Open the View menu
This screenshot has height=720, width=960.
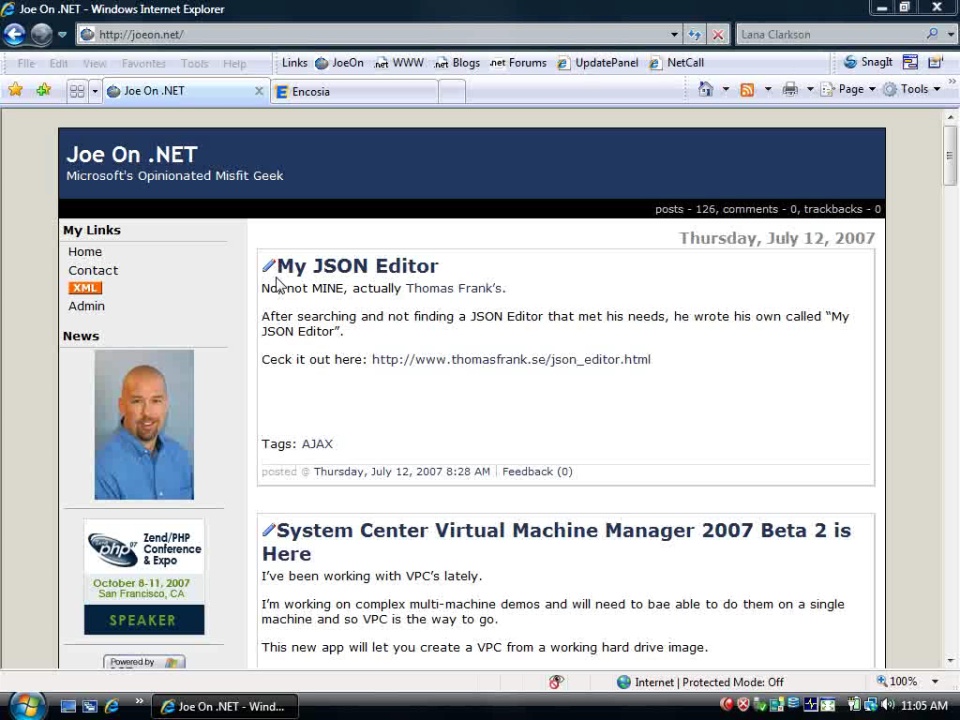(x=95, y=63)
